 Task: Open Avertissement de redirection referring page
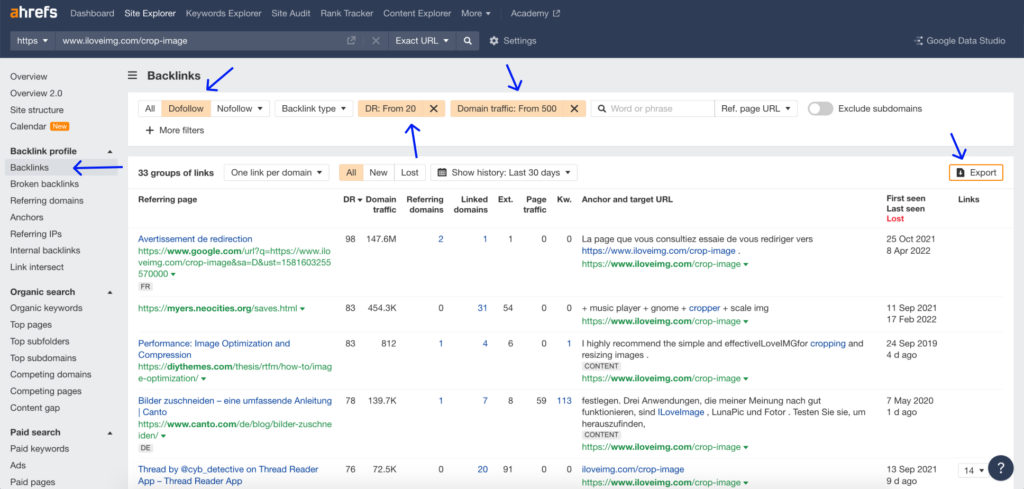[195, 239]
